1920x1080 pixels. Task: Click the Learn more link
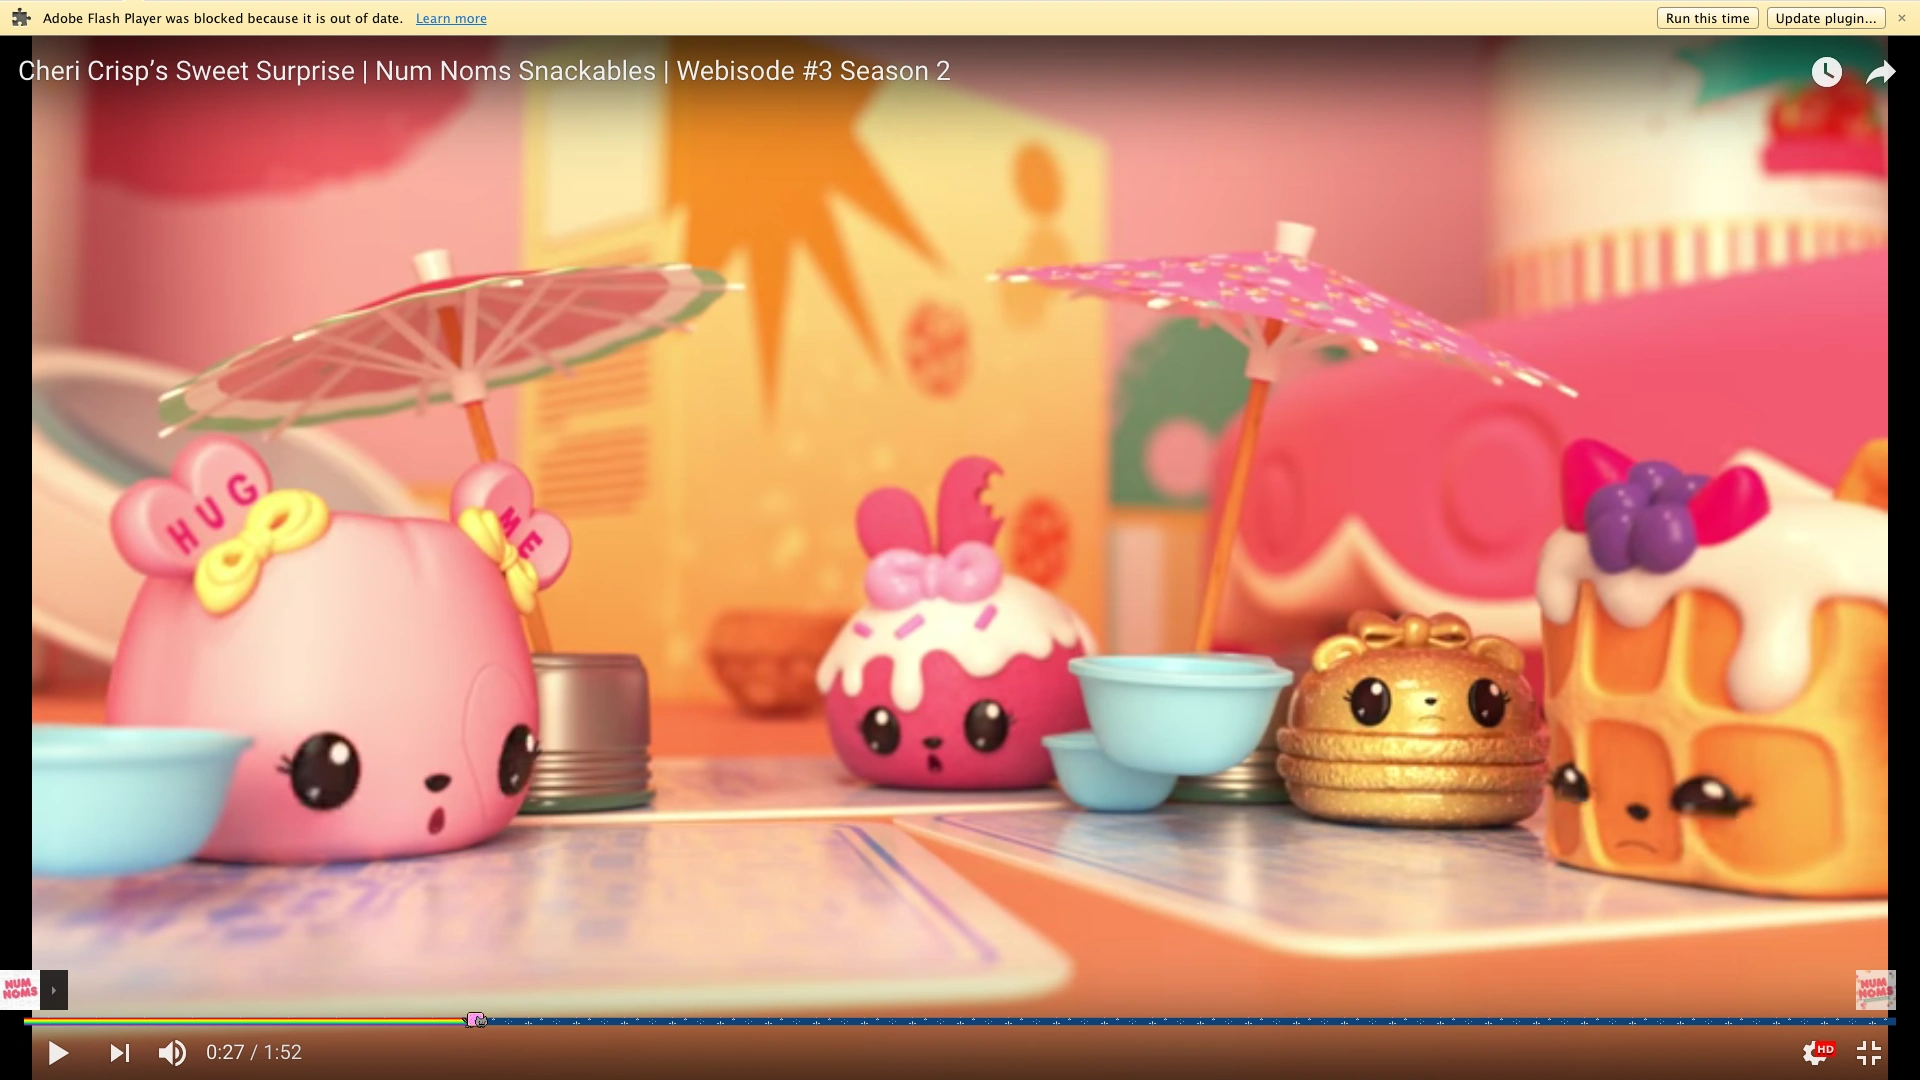[450, 18]
